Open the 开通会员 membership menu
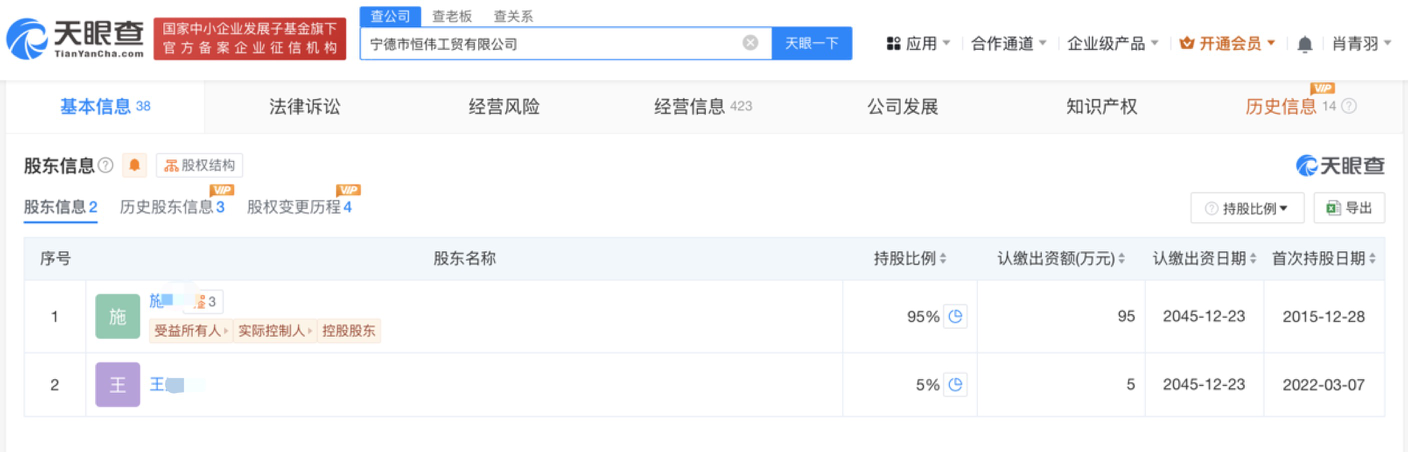This screenshot has height=452, width=1408. point(1228,44)
